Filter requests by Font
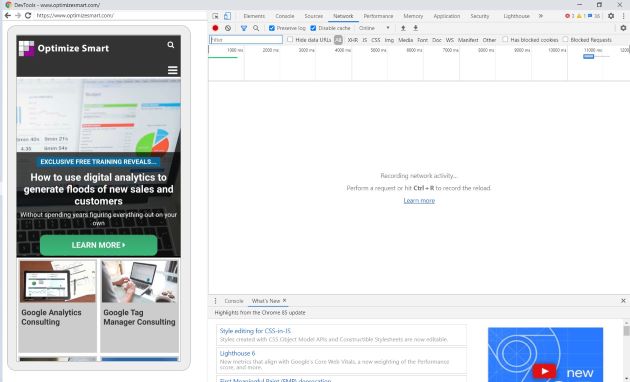Screen dimensions: 630x382 click(x=423, y=40)
